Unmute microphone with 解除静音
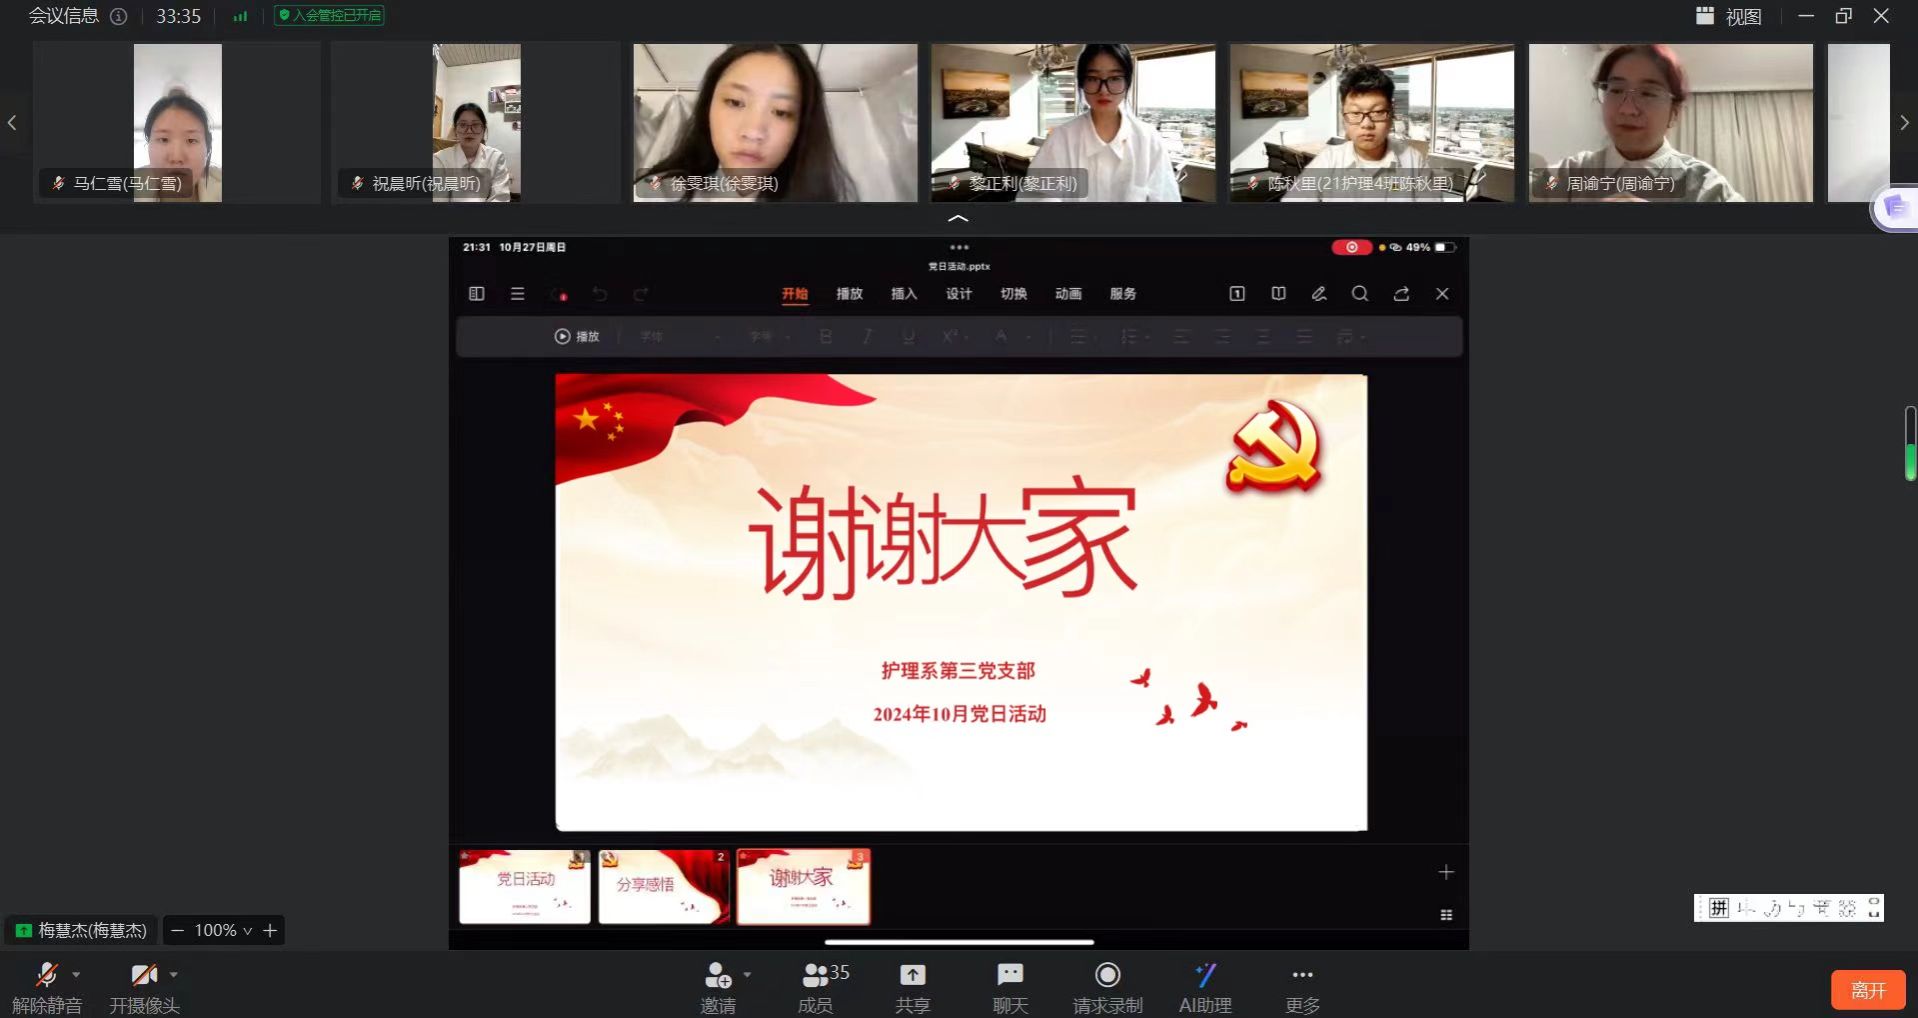This screenshot has width=1918, height=1018. [x=46, y=975]
